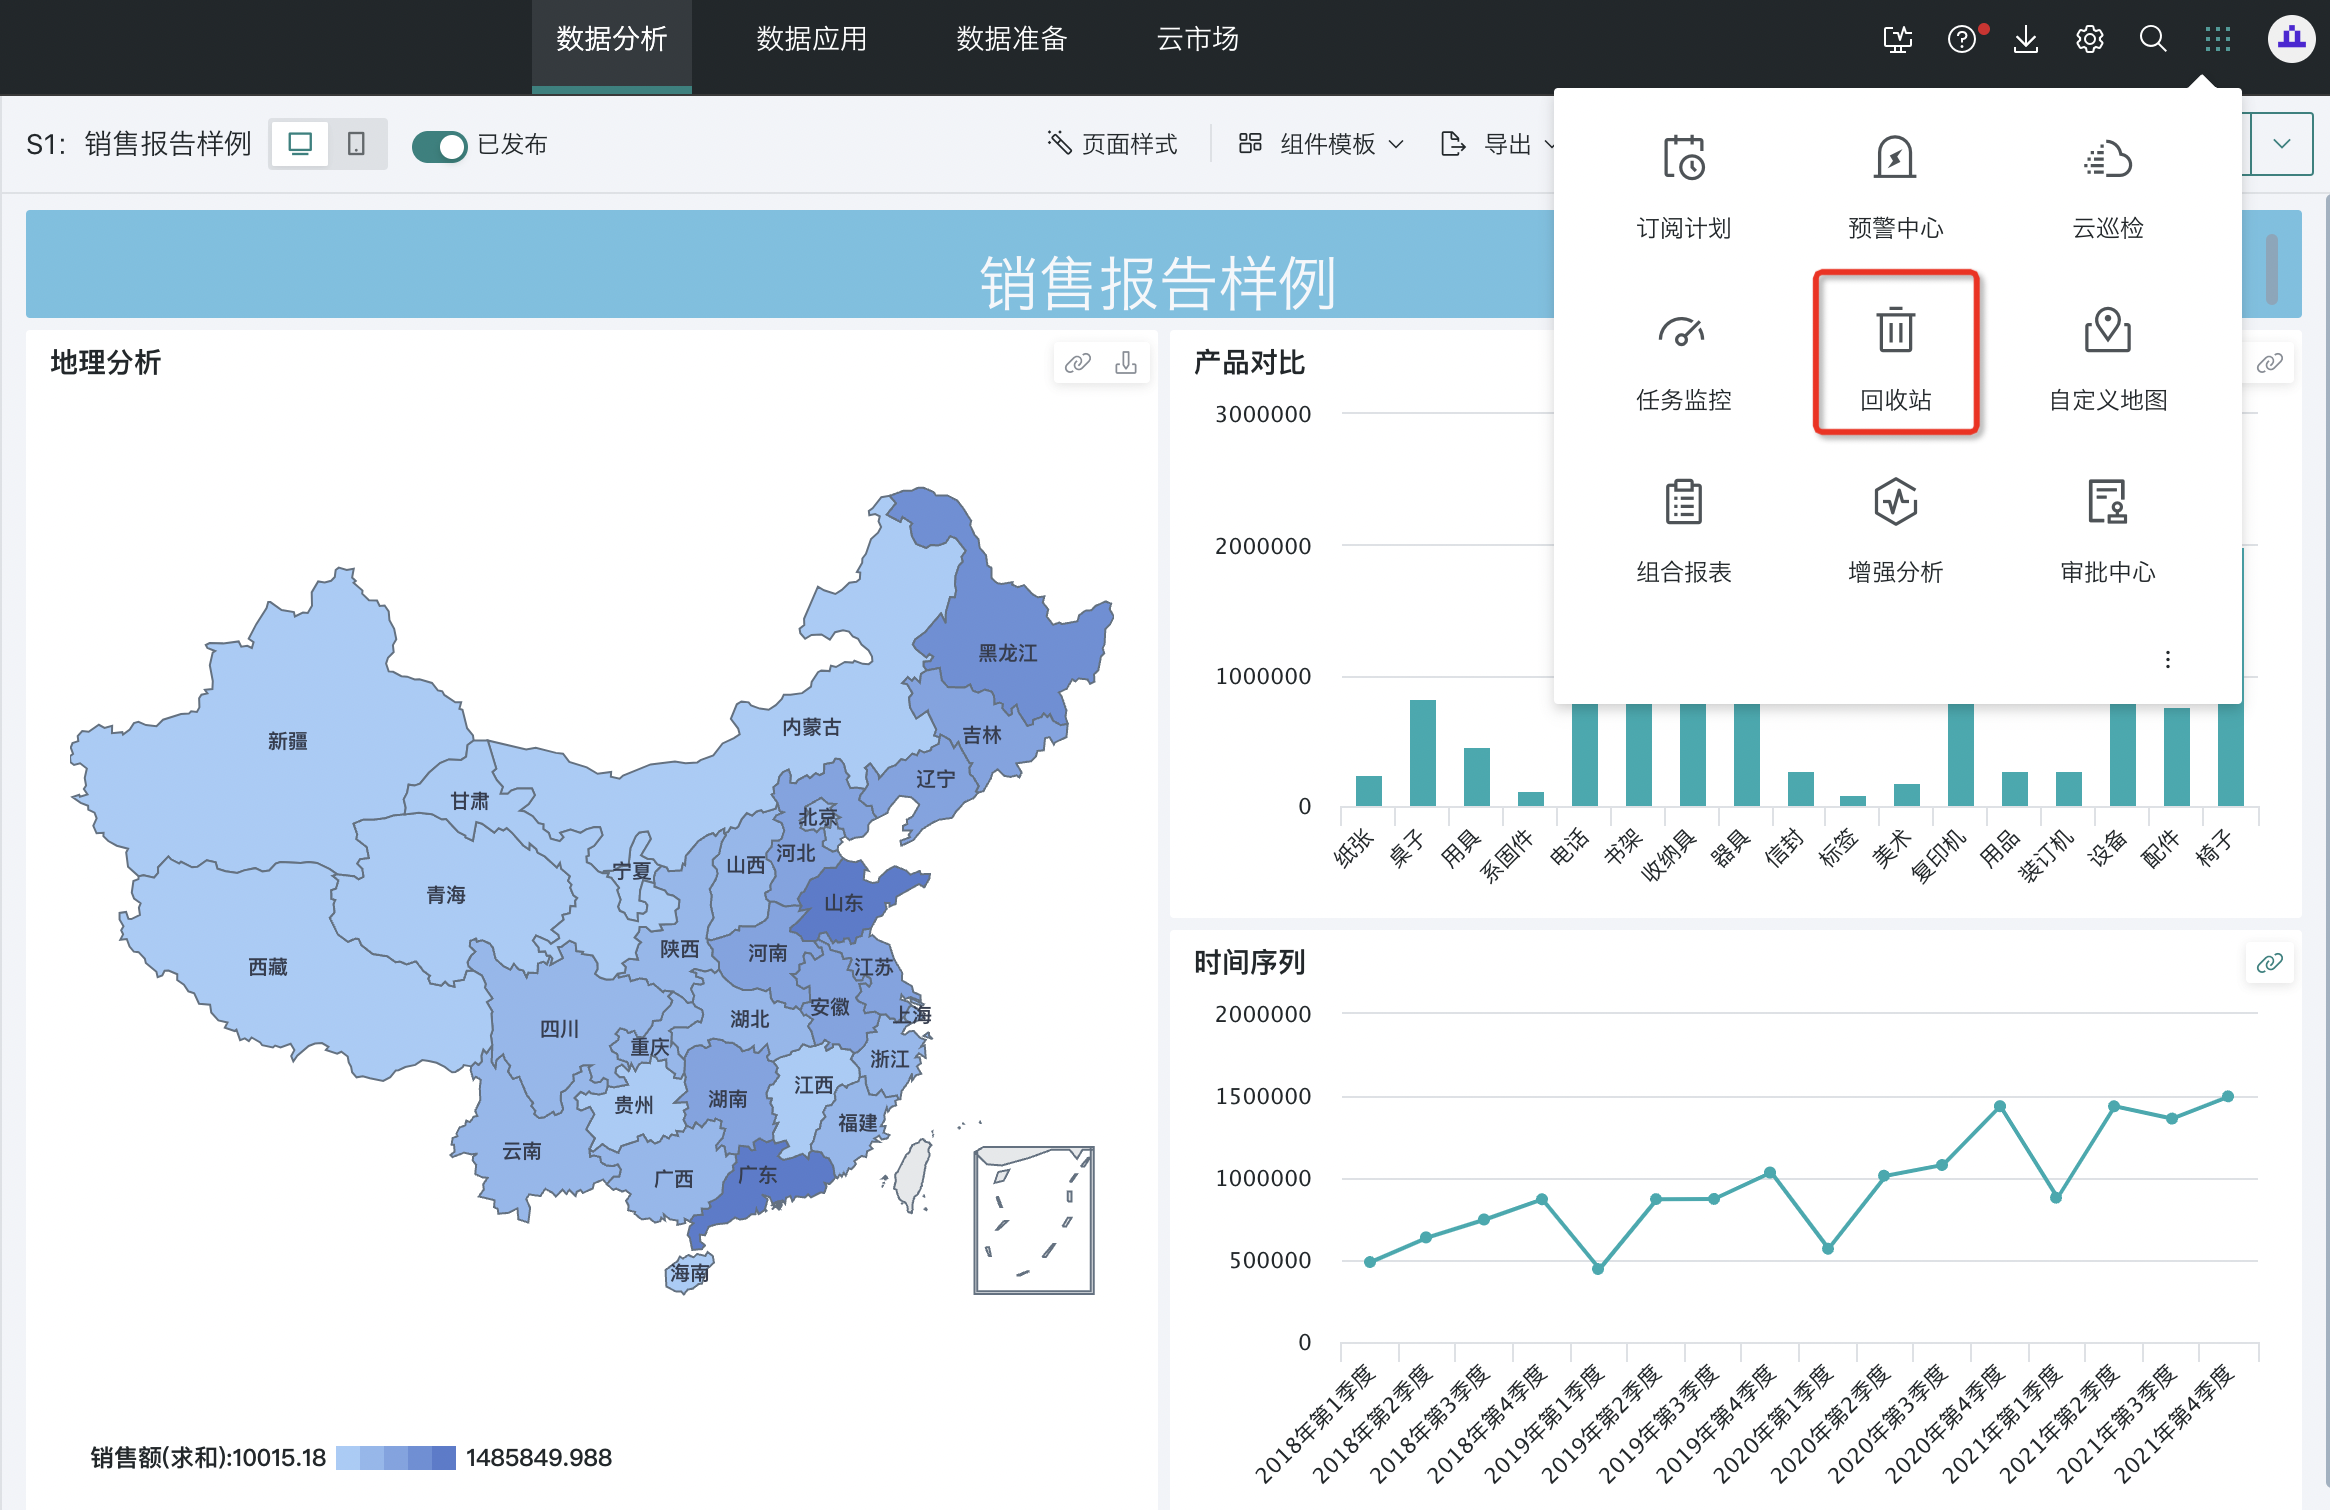2330x1510 pixels.
Task: Open the user avatar icon
Action: [x=2291, y=39]
